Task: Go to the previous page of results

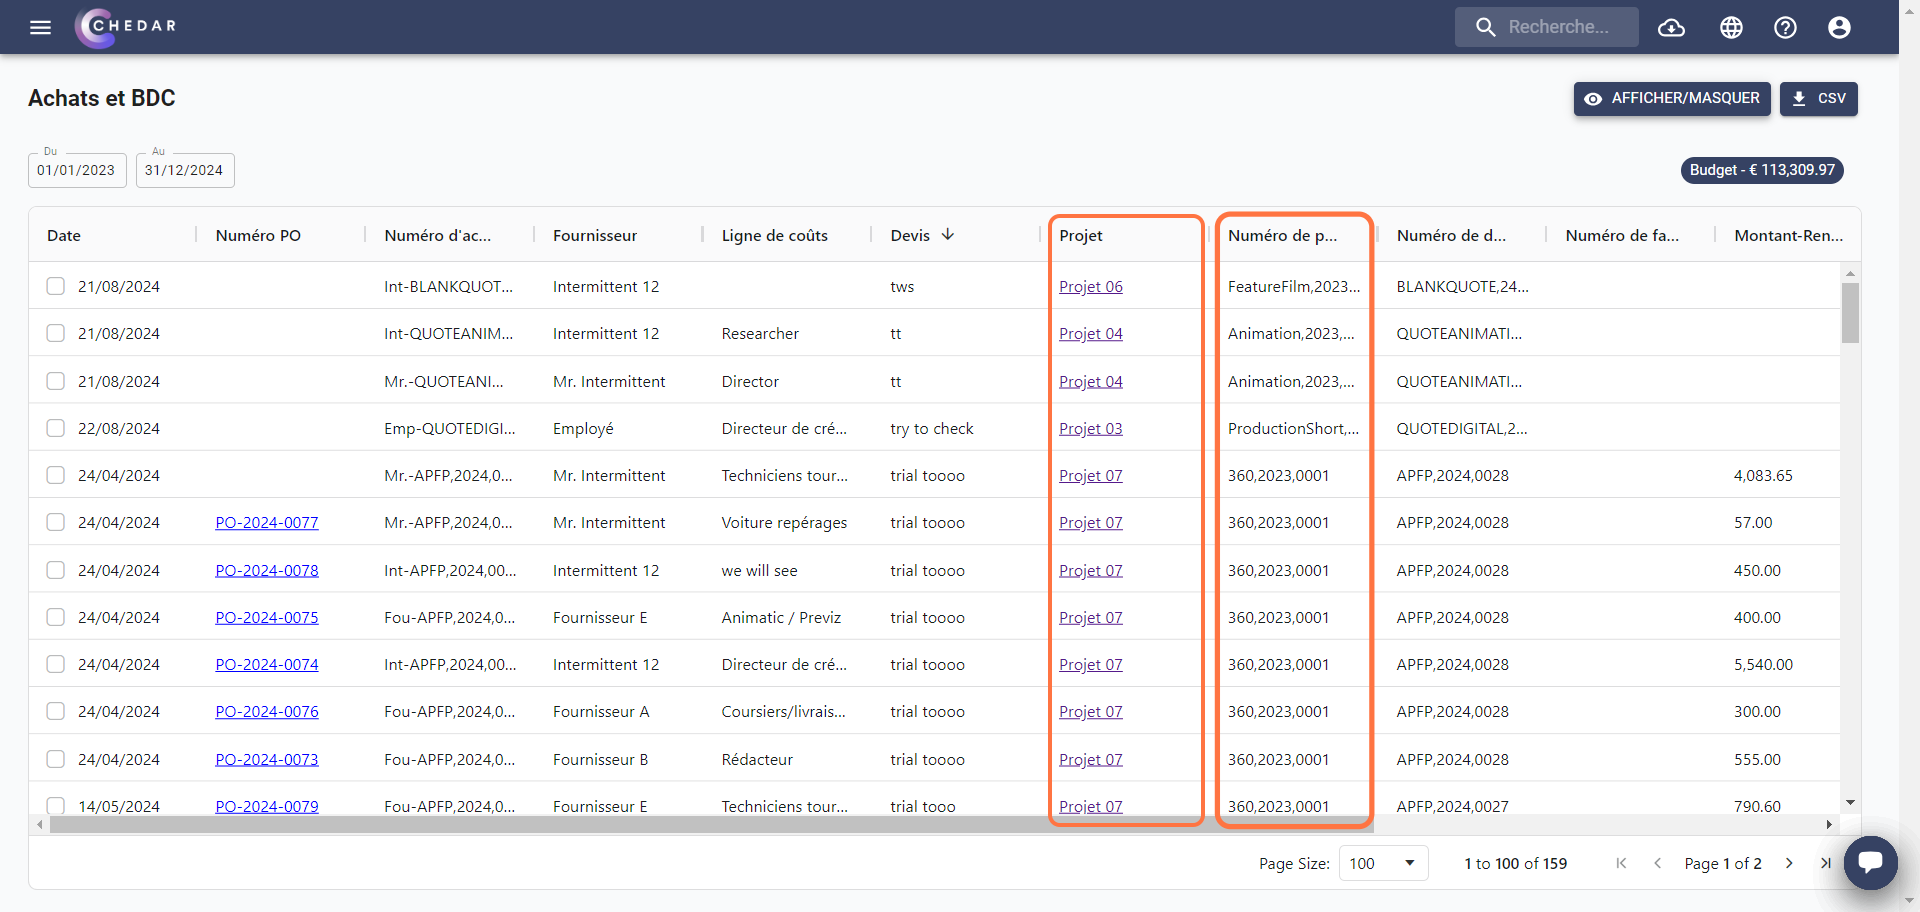Action: [x=1657, y=863]
